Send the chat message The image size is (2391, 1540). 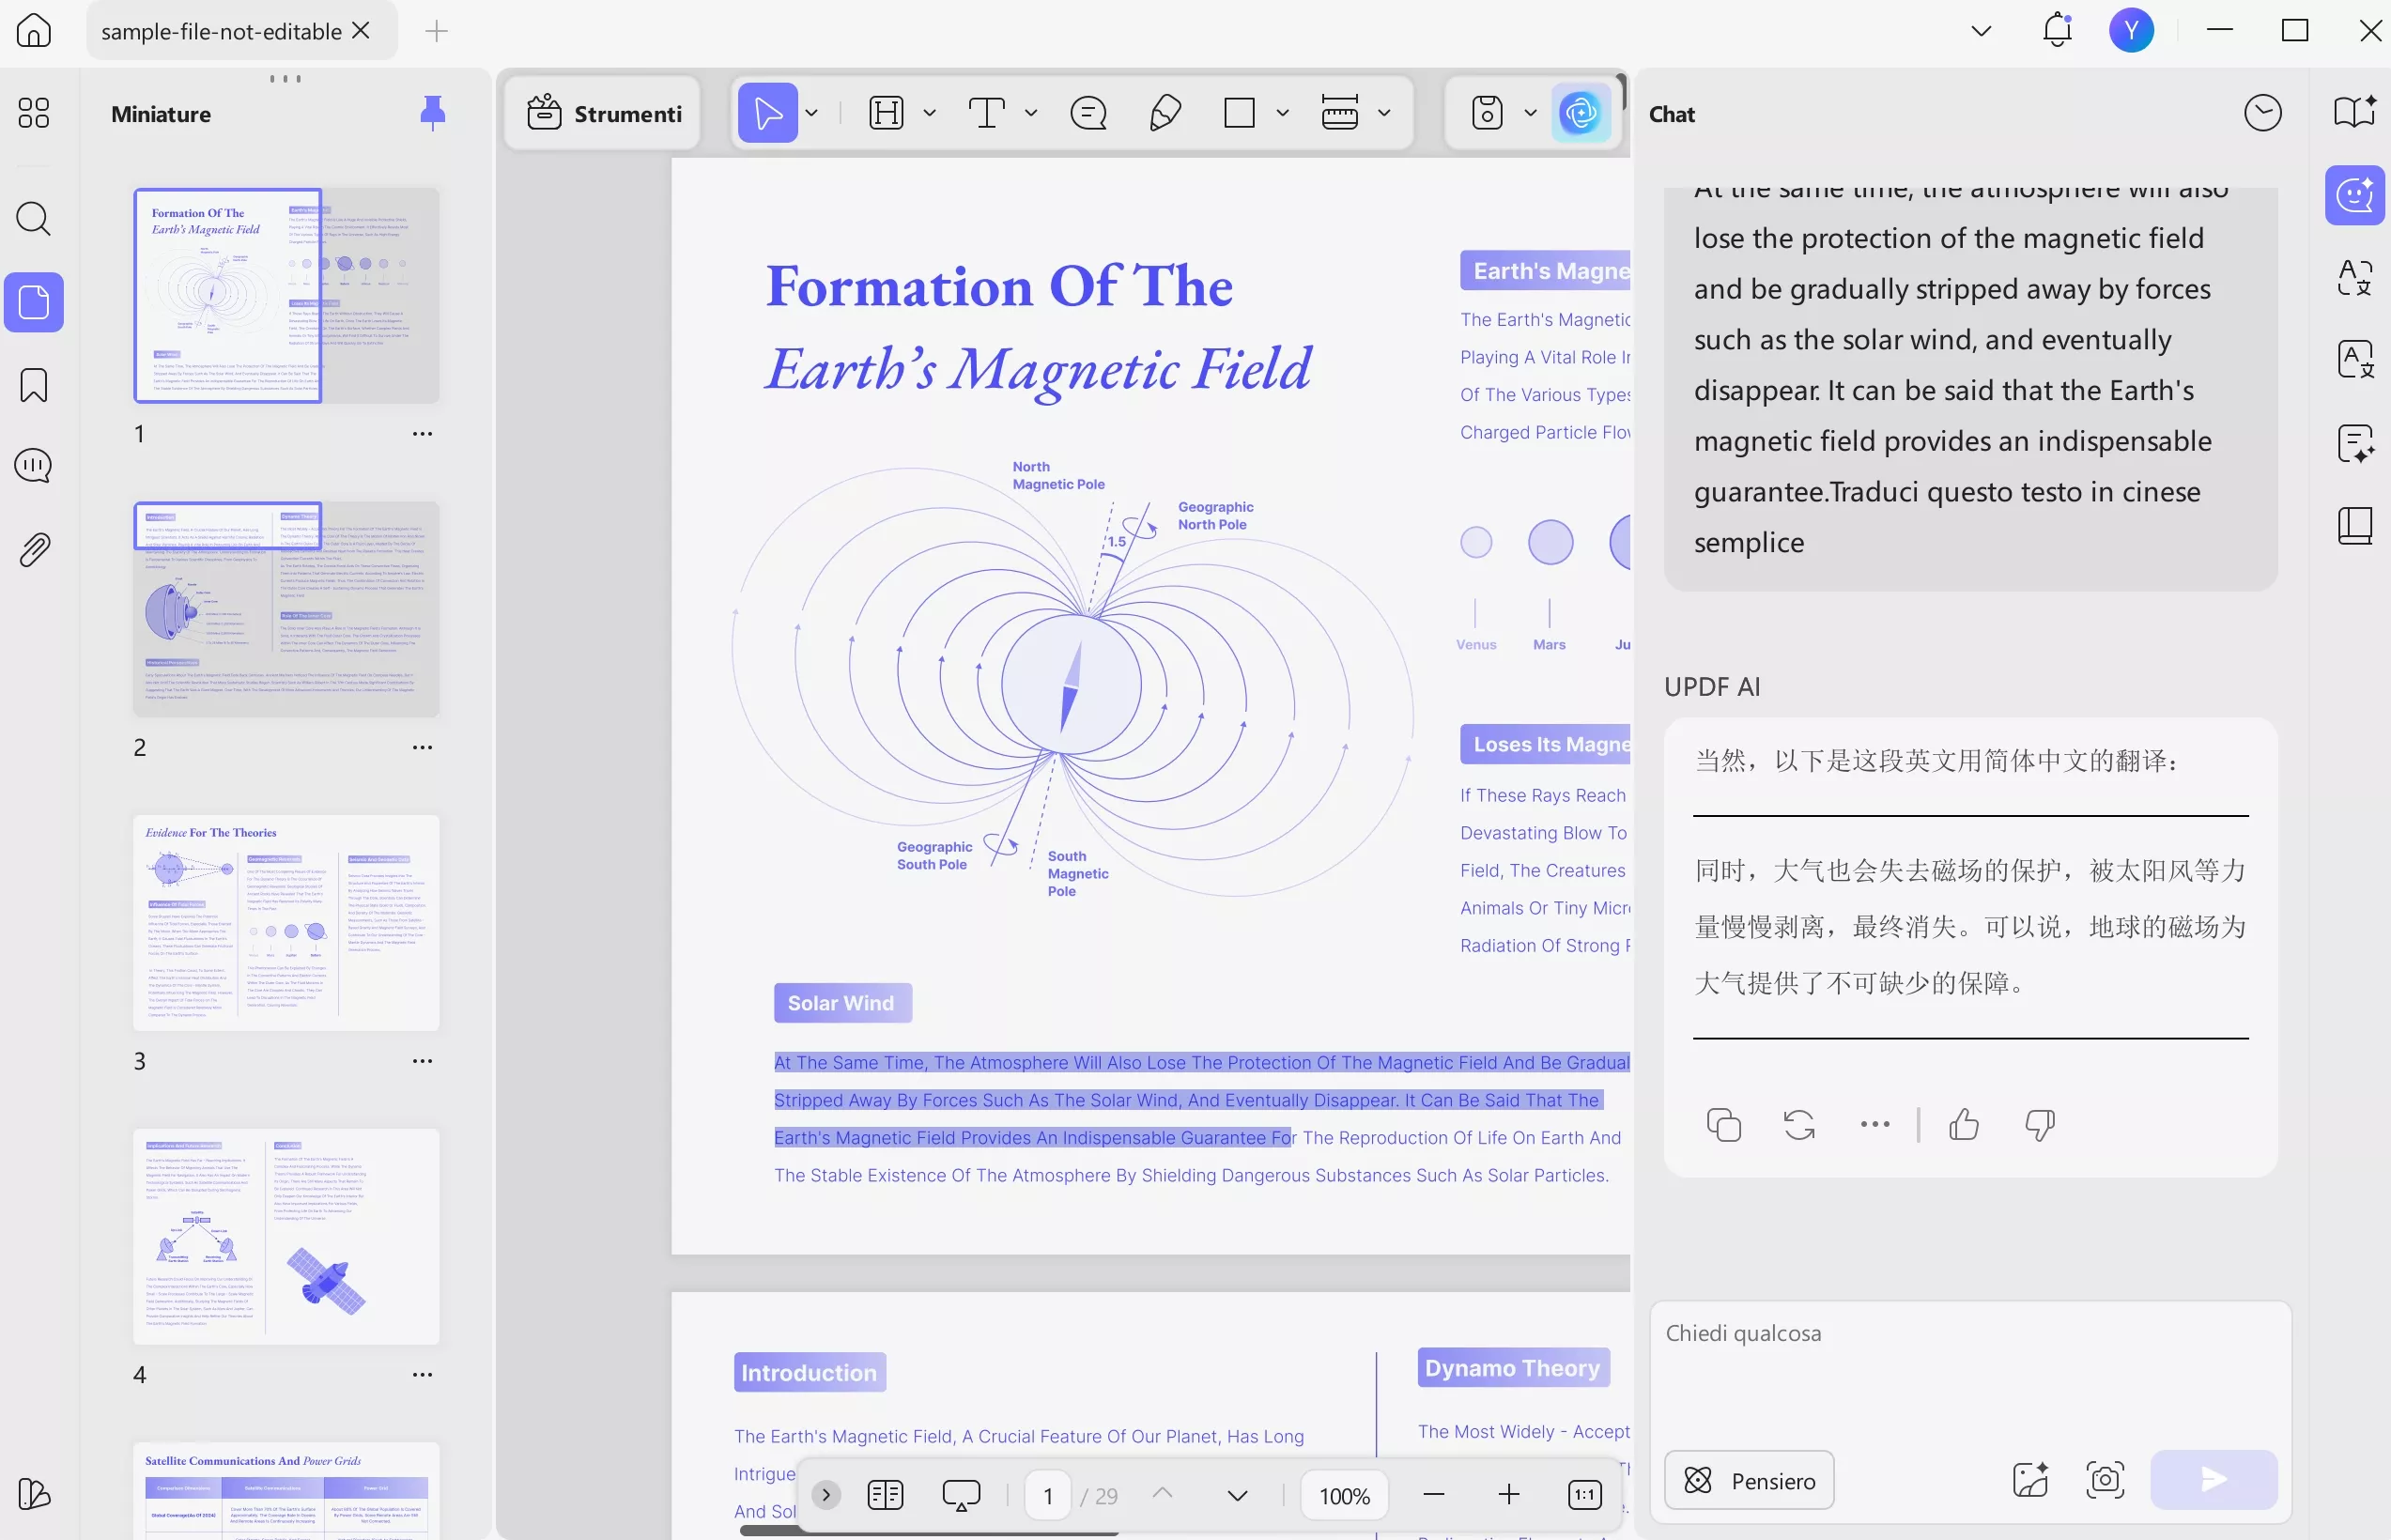coord(2214,1480)
